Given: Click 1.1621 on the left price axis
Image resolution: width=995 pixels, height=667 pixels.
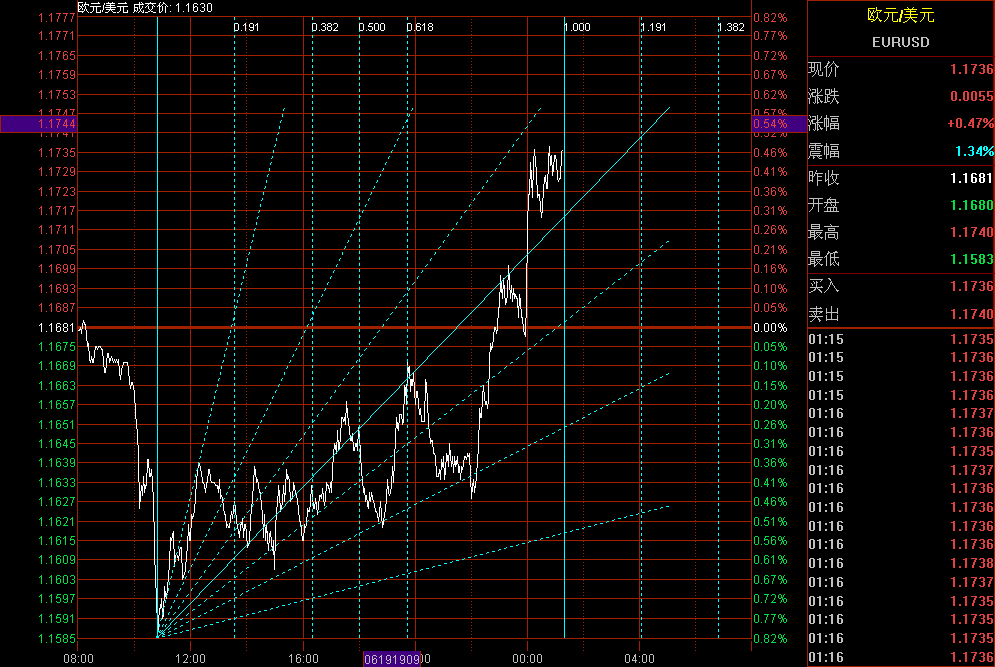Looking at the screenshot, I should pyautogui.click(x=56, y=521).
